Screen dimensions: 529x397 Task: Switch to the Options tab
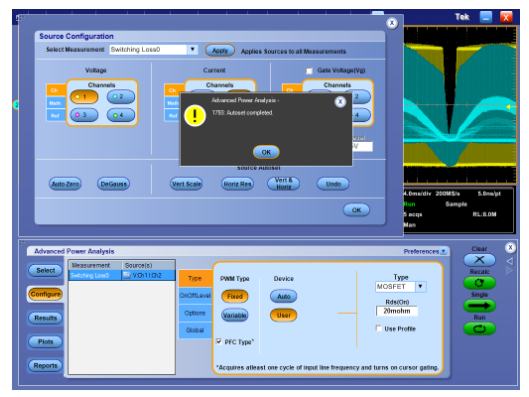(x=195, y=313)
